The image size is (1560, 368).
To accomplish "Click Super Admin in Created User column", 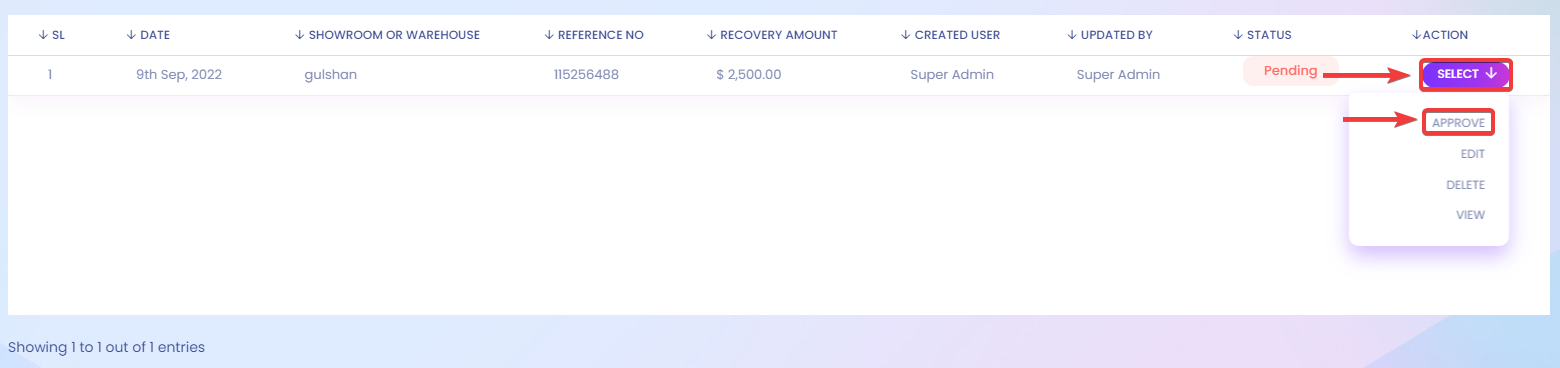I will click(952, 75).
